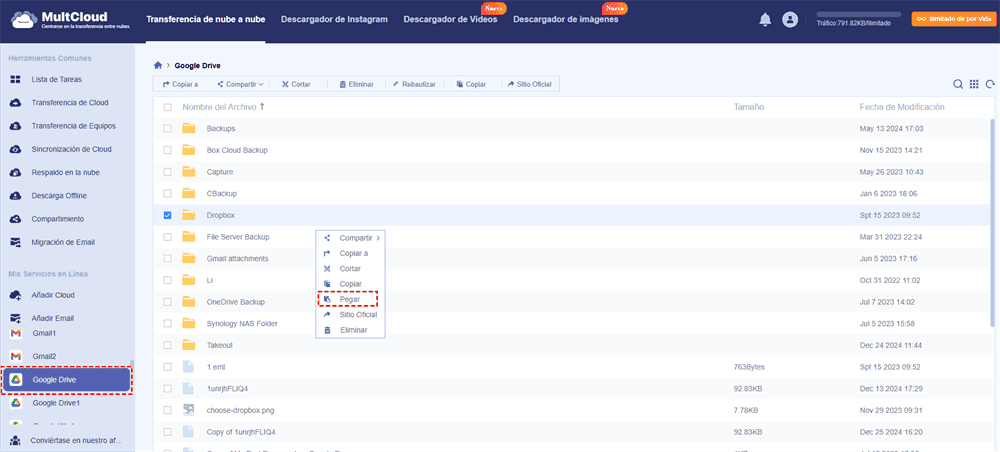Image resolution: width=1000 pixels, height=452 pixels.
Task: Click Eliminar toolbar button
Action: pos(357,84)
